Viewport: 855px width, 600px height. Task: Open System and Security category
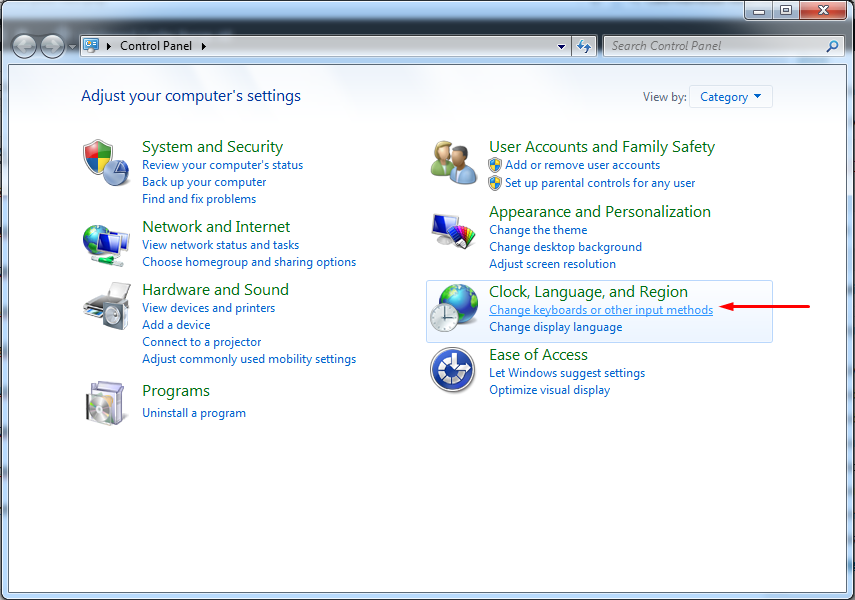click(213, 147)
